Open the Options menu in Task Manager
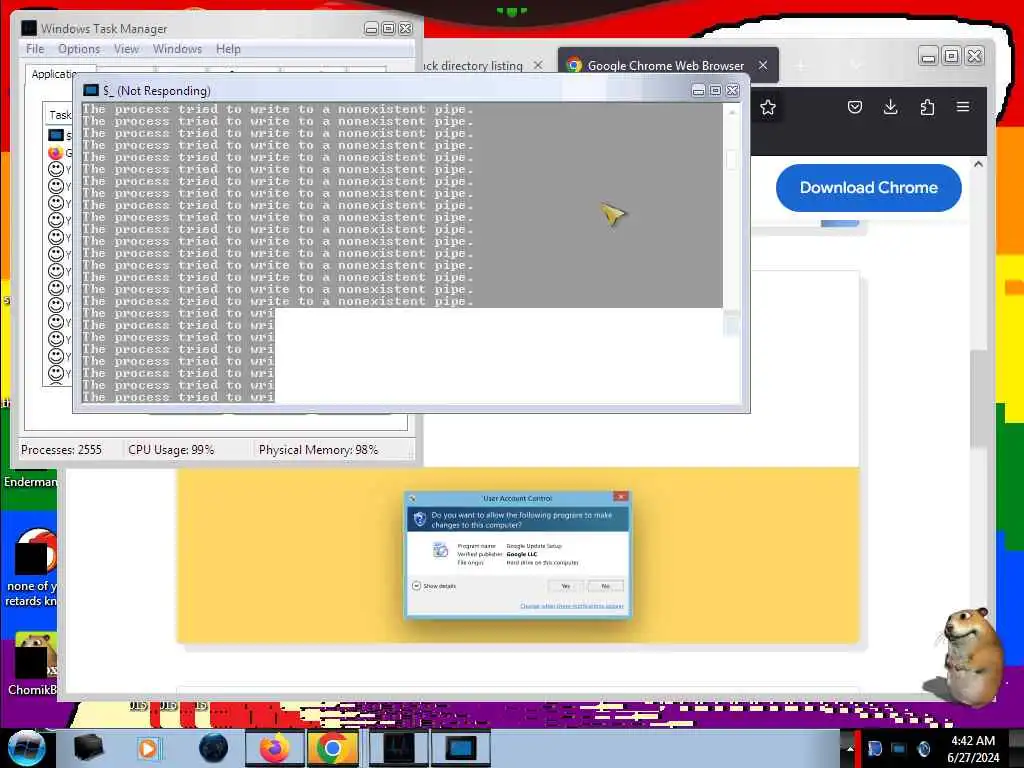This screenshot has width=1024, height=768. tap(79, 49)
